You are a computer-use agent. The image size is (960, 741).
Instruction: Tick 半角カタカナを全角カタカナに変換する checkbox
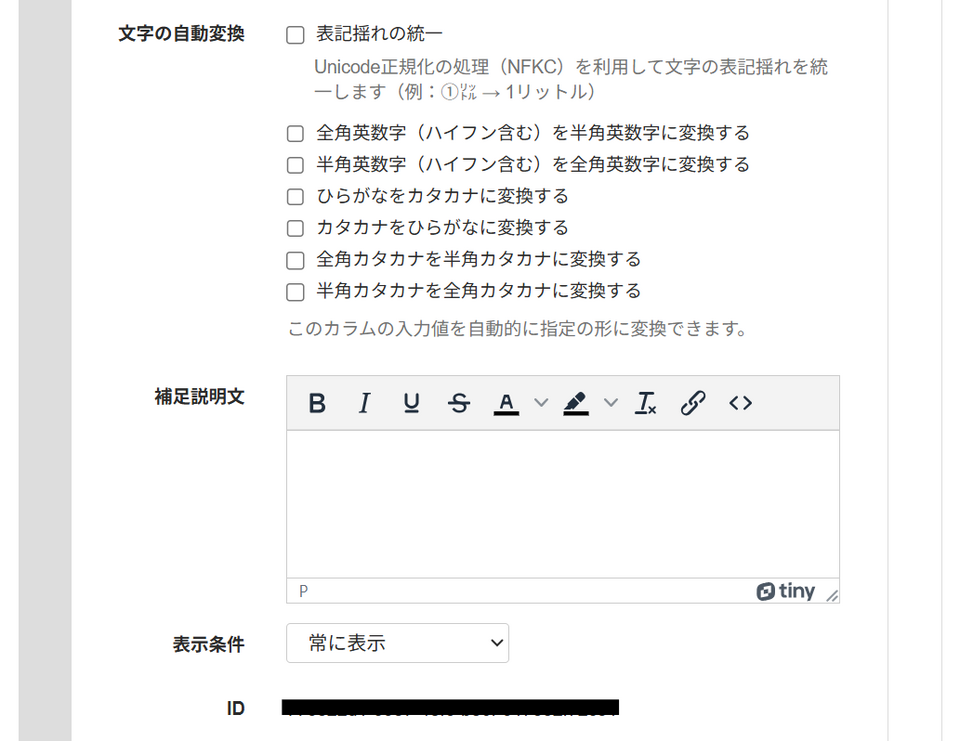[295, 292]
